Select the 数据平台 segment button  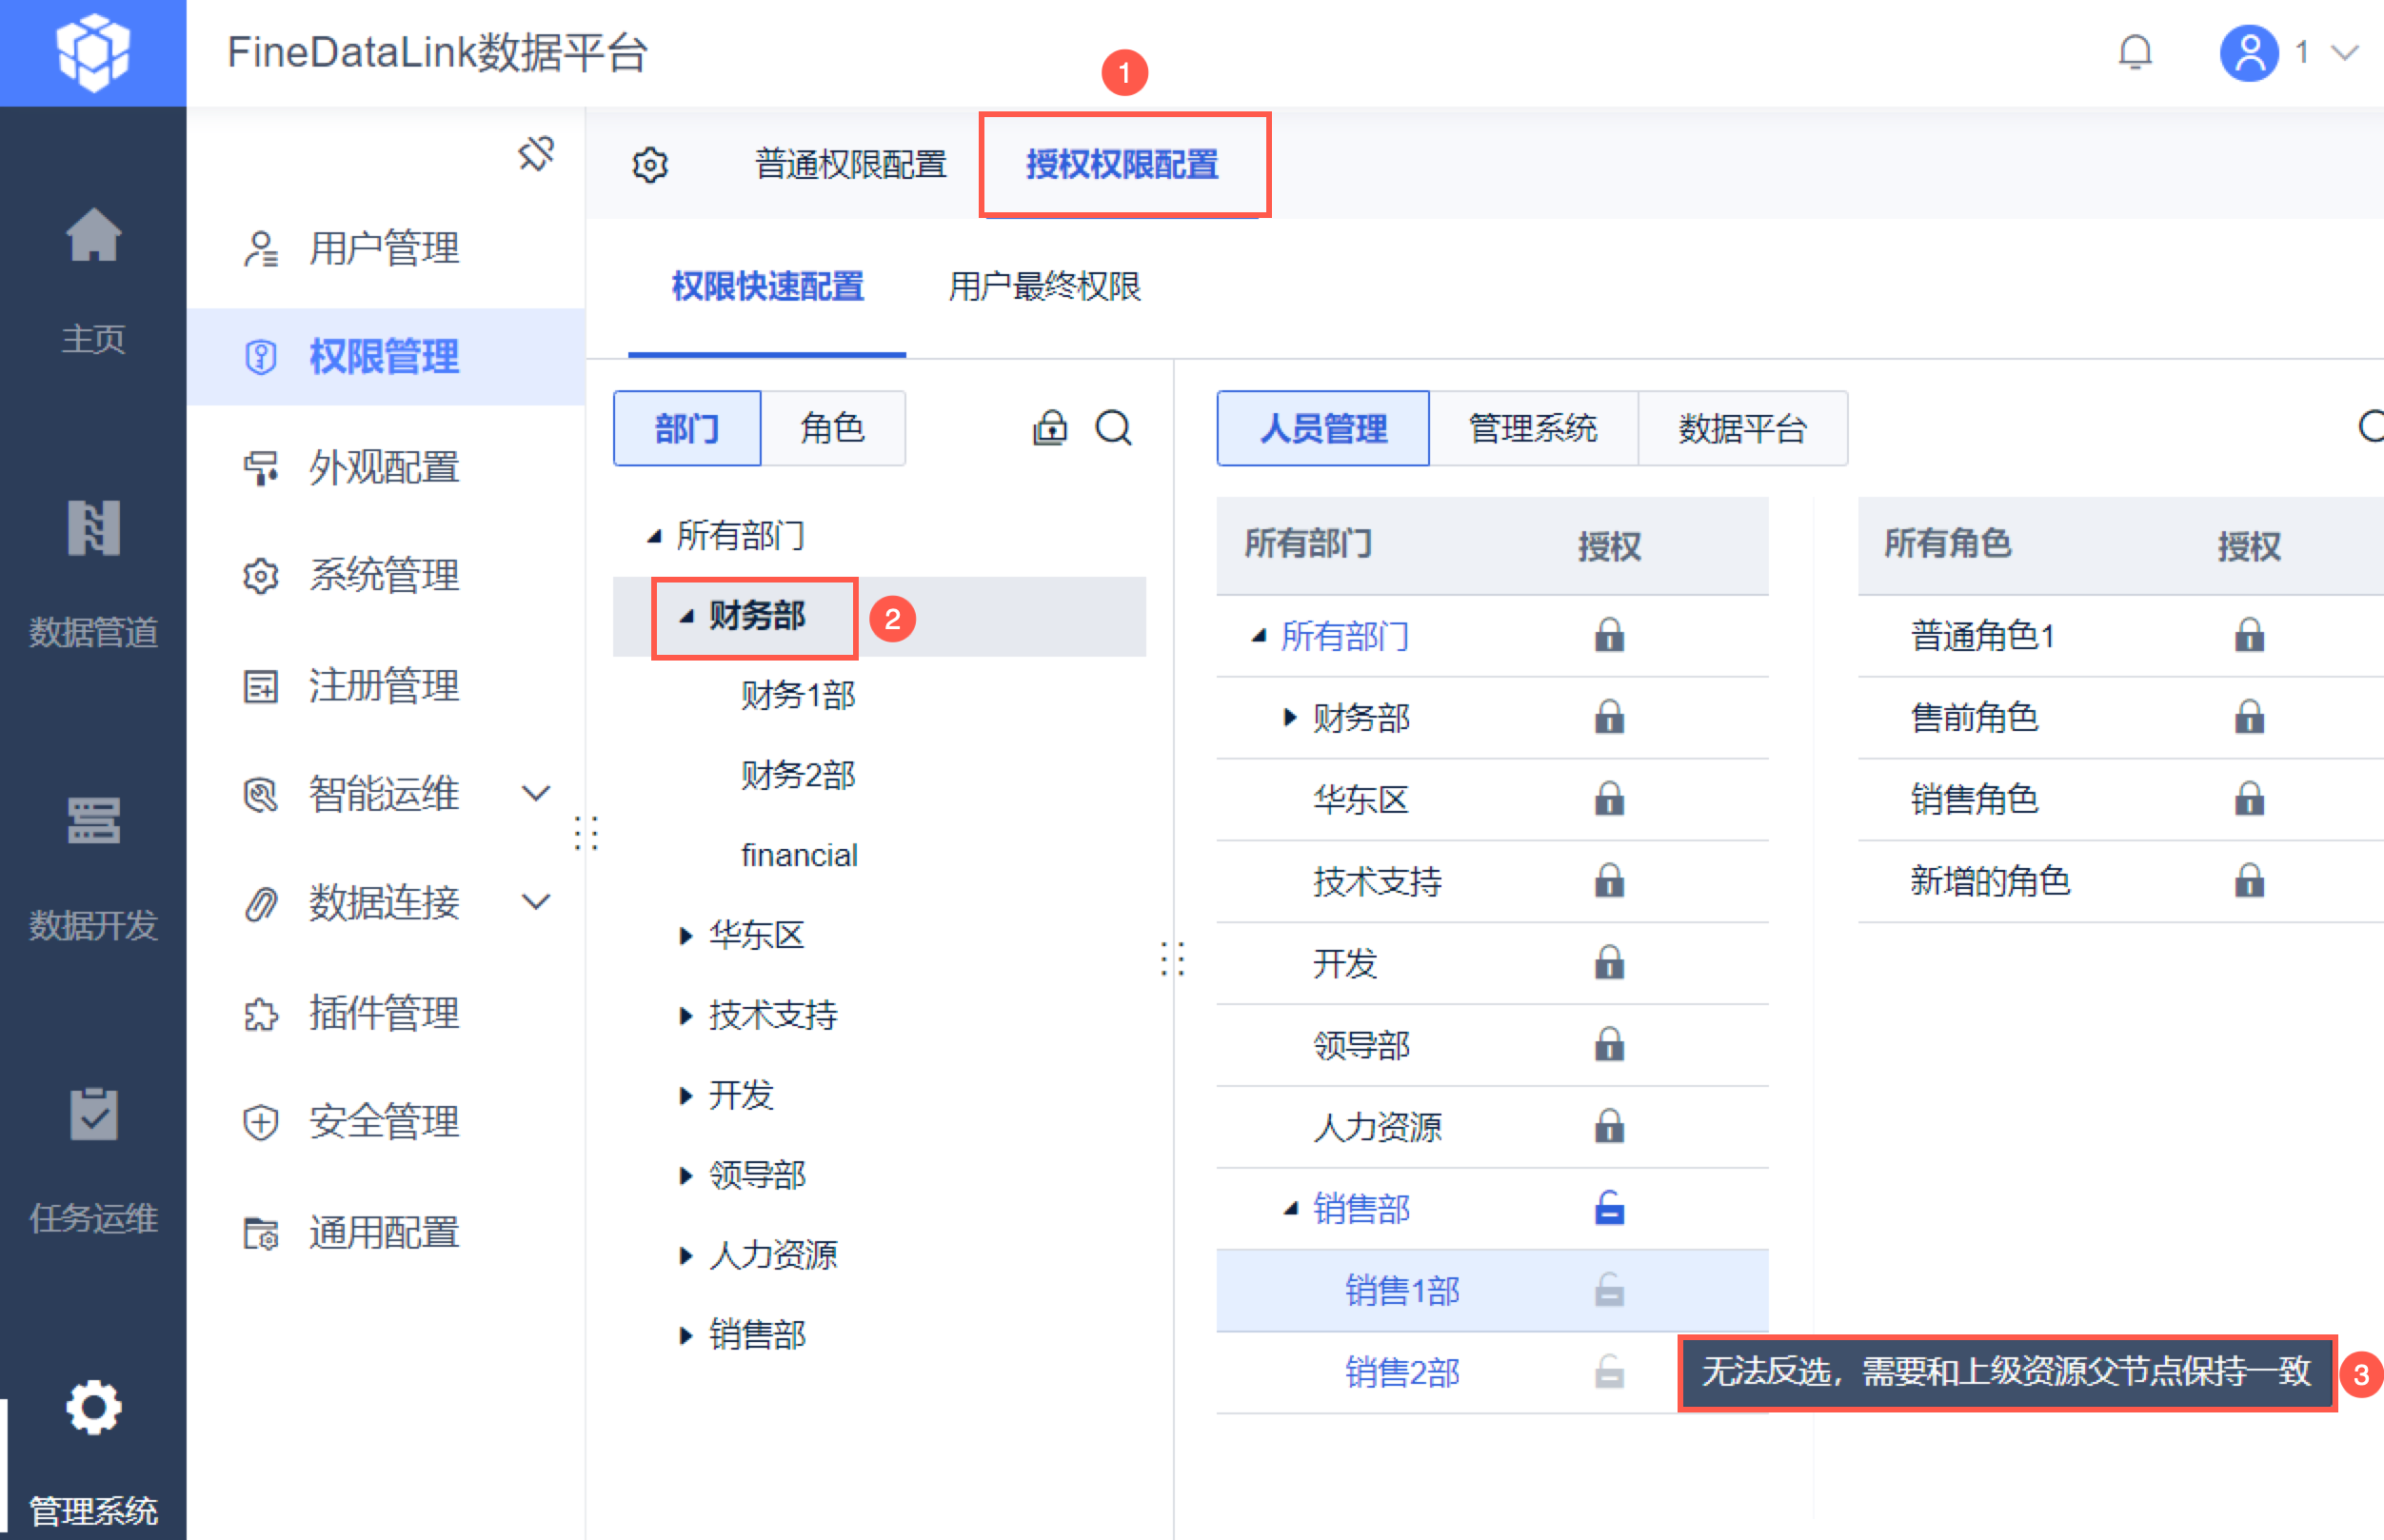[1741, 428]
